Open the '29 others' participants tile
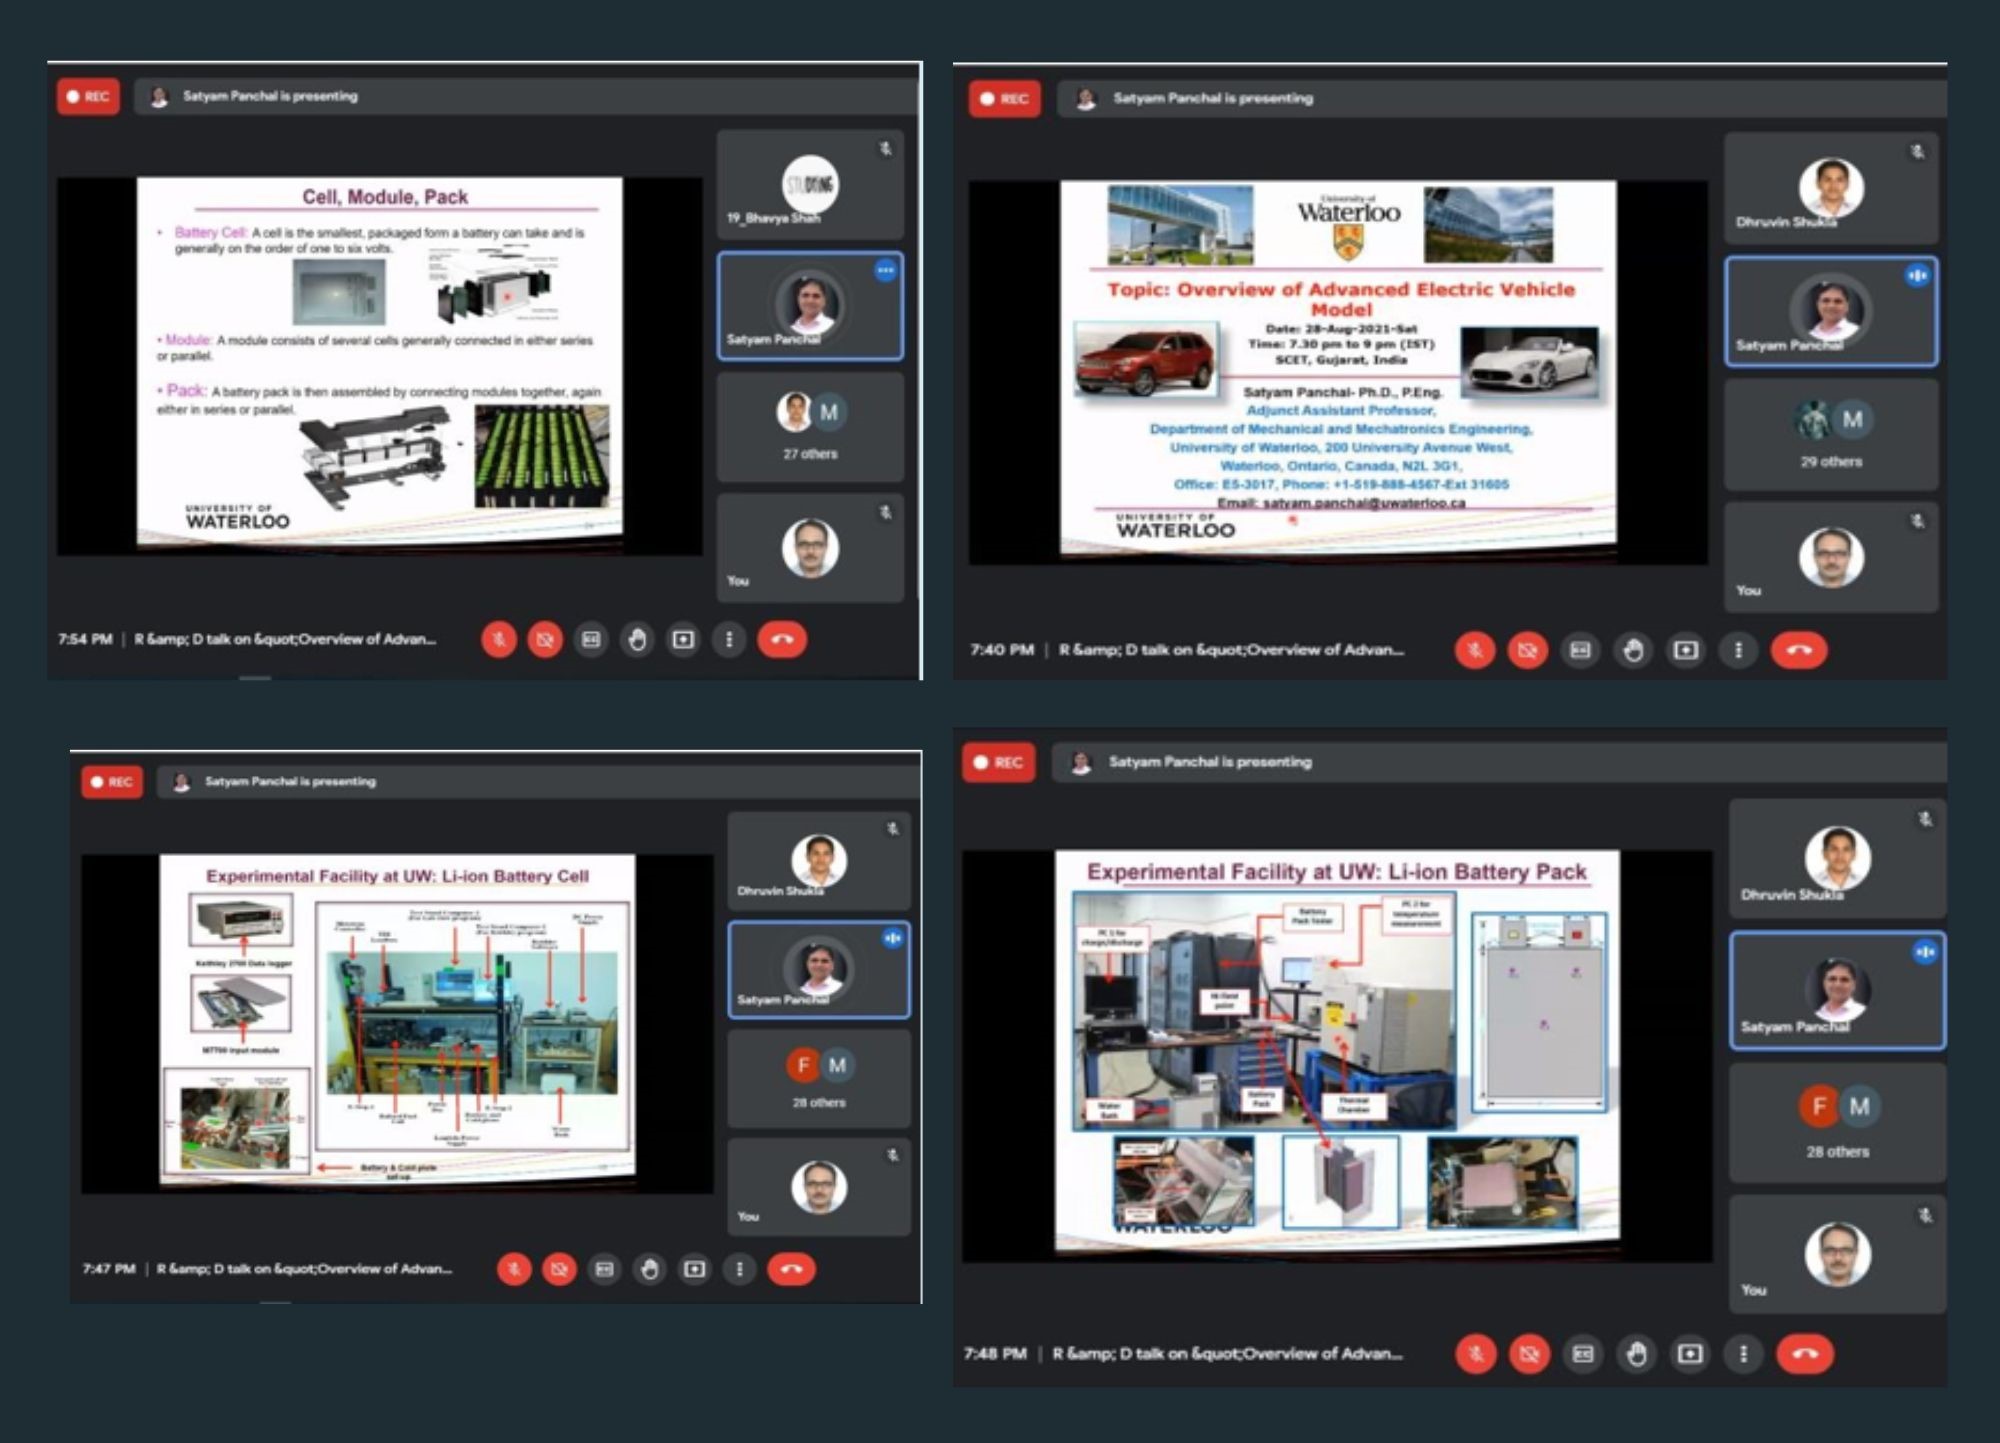 pos(1831,436)
